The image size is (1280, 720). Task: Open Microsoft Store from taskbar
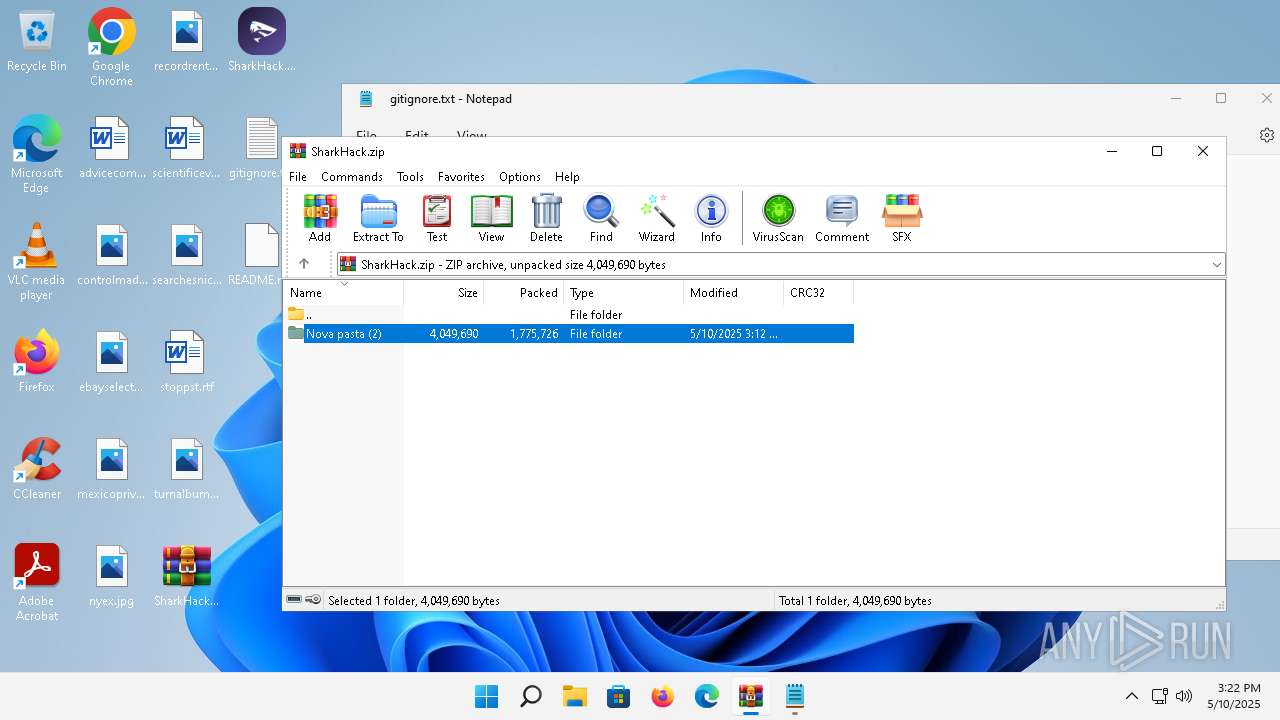click(619, 696)
